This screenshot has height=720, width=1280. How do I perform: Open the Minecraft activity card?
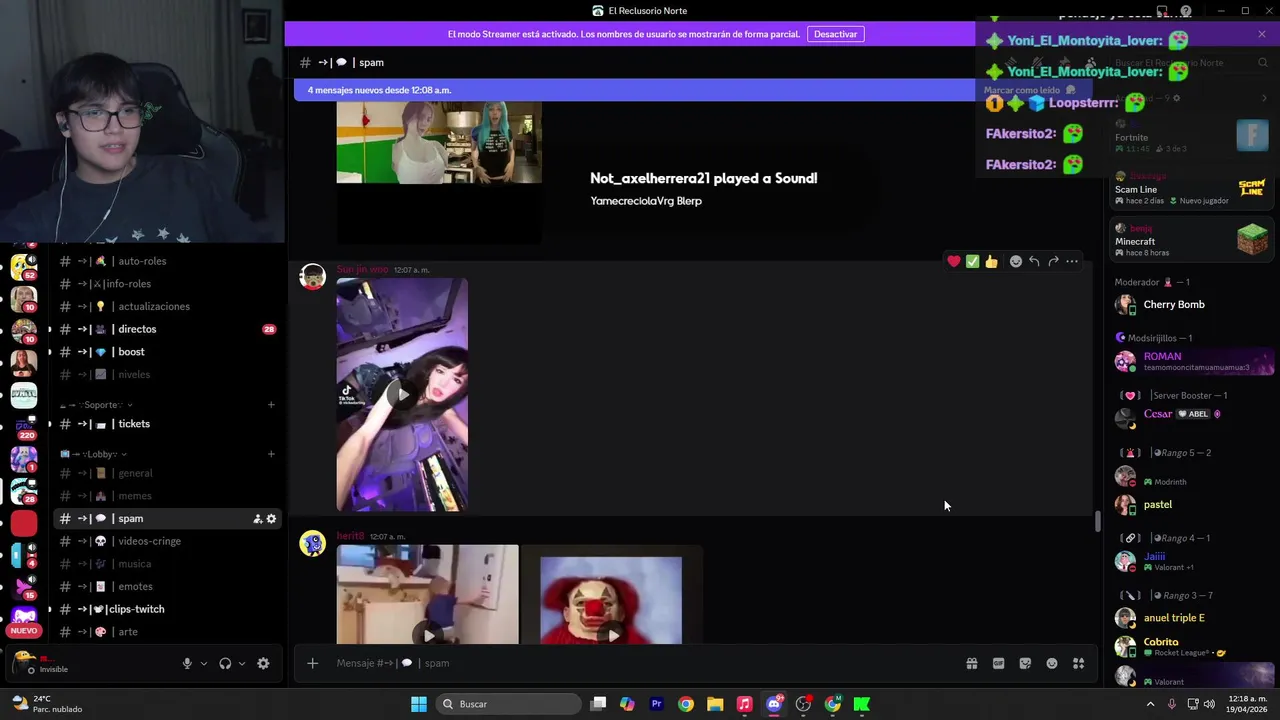1193,240
